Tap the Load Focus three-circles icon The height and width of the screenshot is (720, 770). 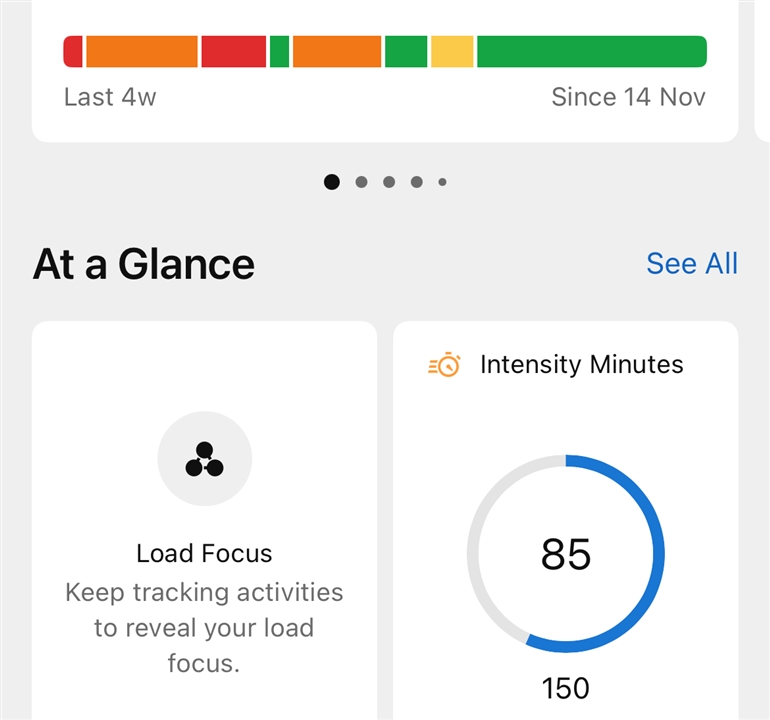tap(204, 459)
